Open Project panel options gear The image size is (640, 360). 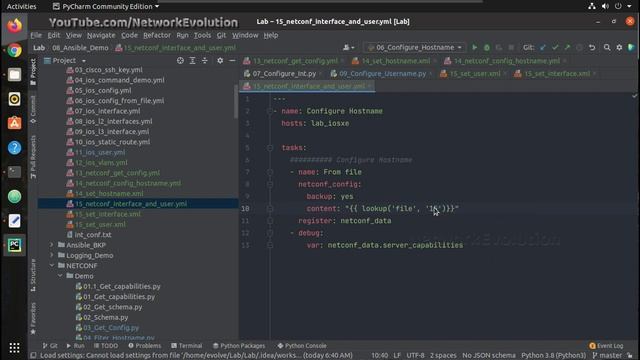[220, 60]
